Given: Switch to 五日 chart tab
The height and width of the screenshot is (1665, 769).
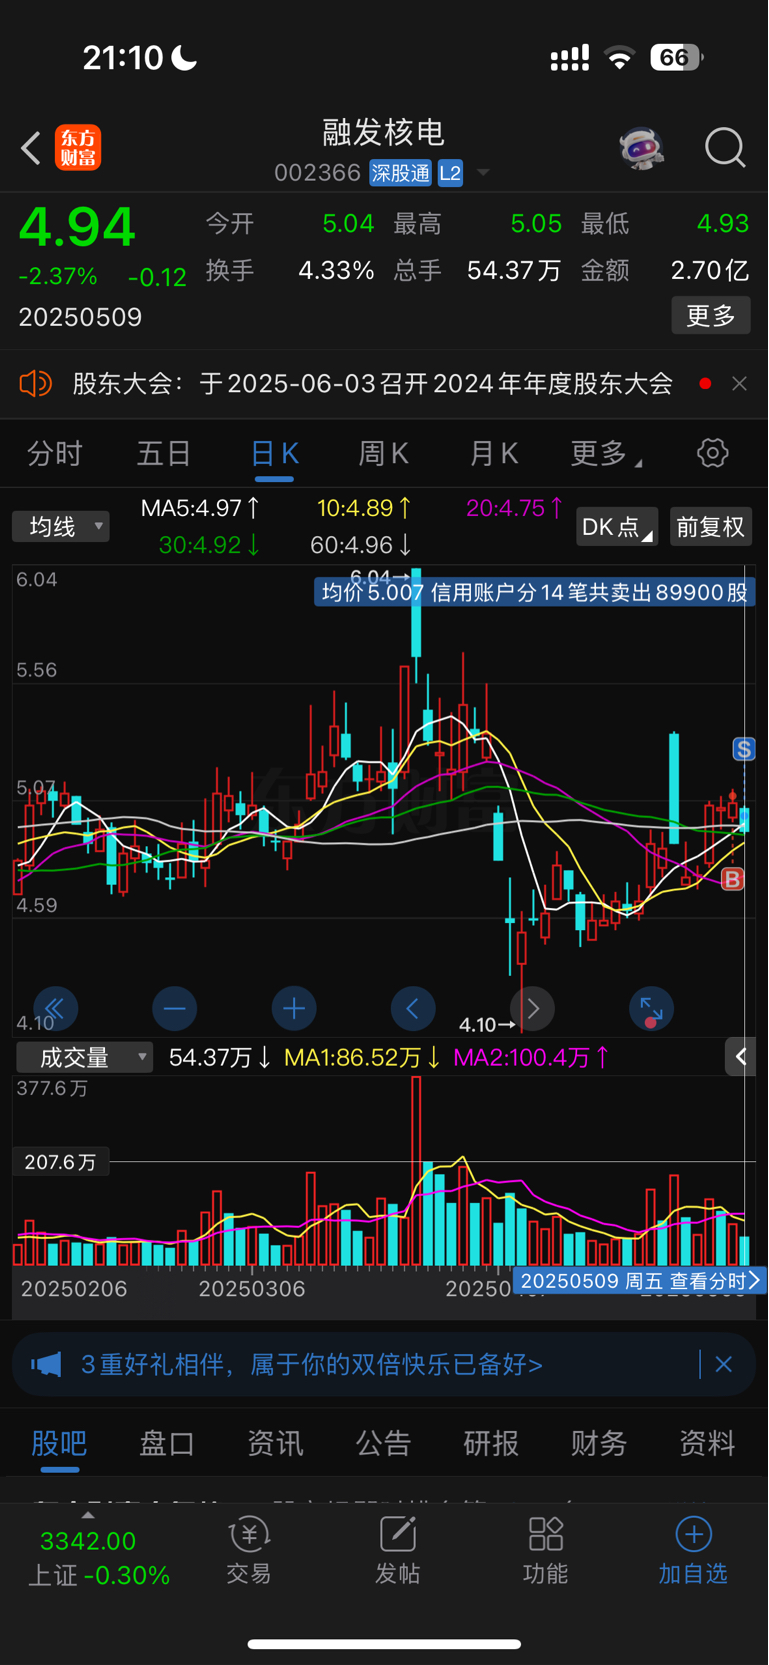Looking at the screenshot, I should (x=164, y=454).
